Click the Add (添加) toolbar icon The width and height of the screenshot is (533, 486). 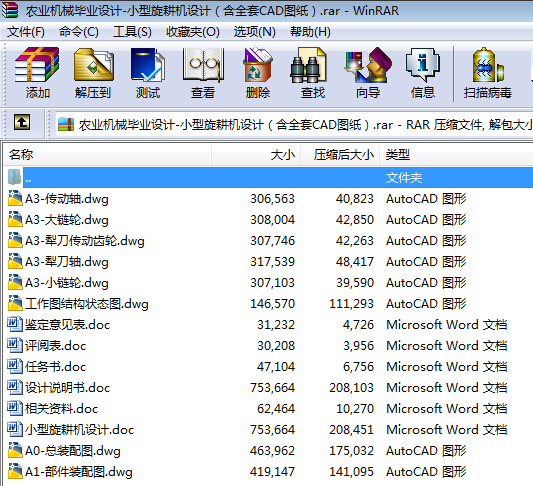tap(37, 65)
